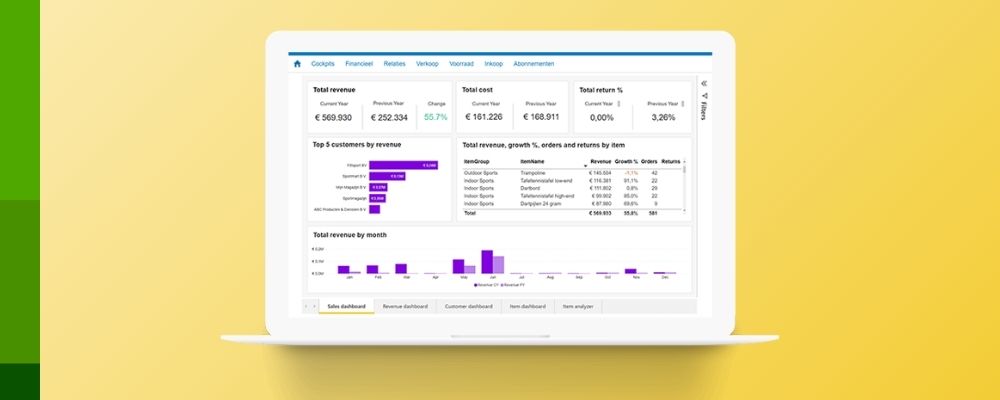
Task: Open the Financieel menu
Action: coord(359,64)
